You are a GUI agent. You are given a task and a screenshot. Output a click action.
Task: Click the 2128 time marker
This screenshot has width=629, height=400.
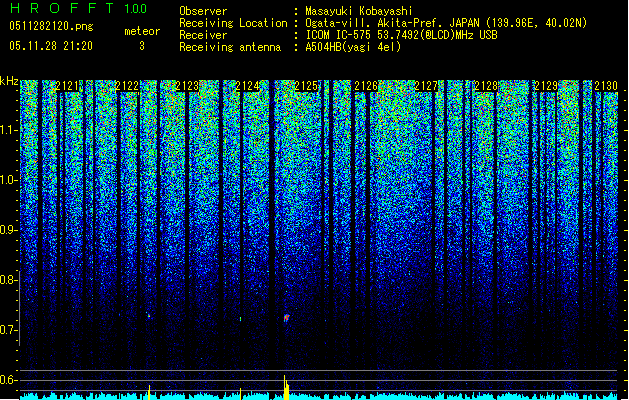tap(486, 86)
